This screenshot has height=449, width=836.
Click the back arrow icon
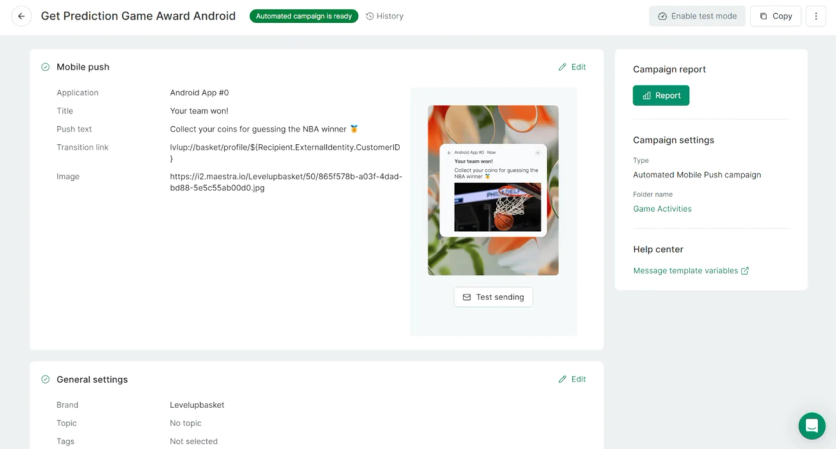(x=21, y=16)
